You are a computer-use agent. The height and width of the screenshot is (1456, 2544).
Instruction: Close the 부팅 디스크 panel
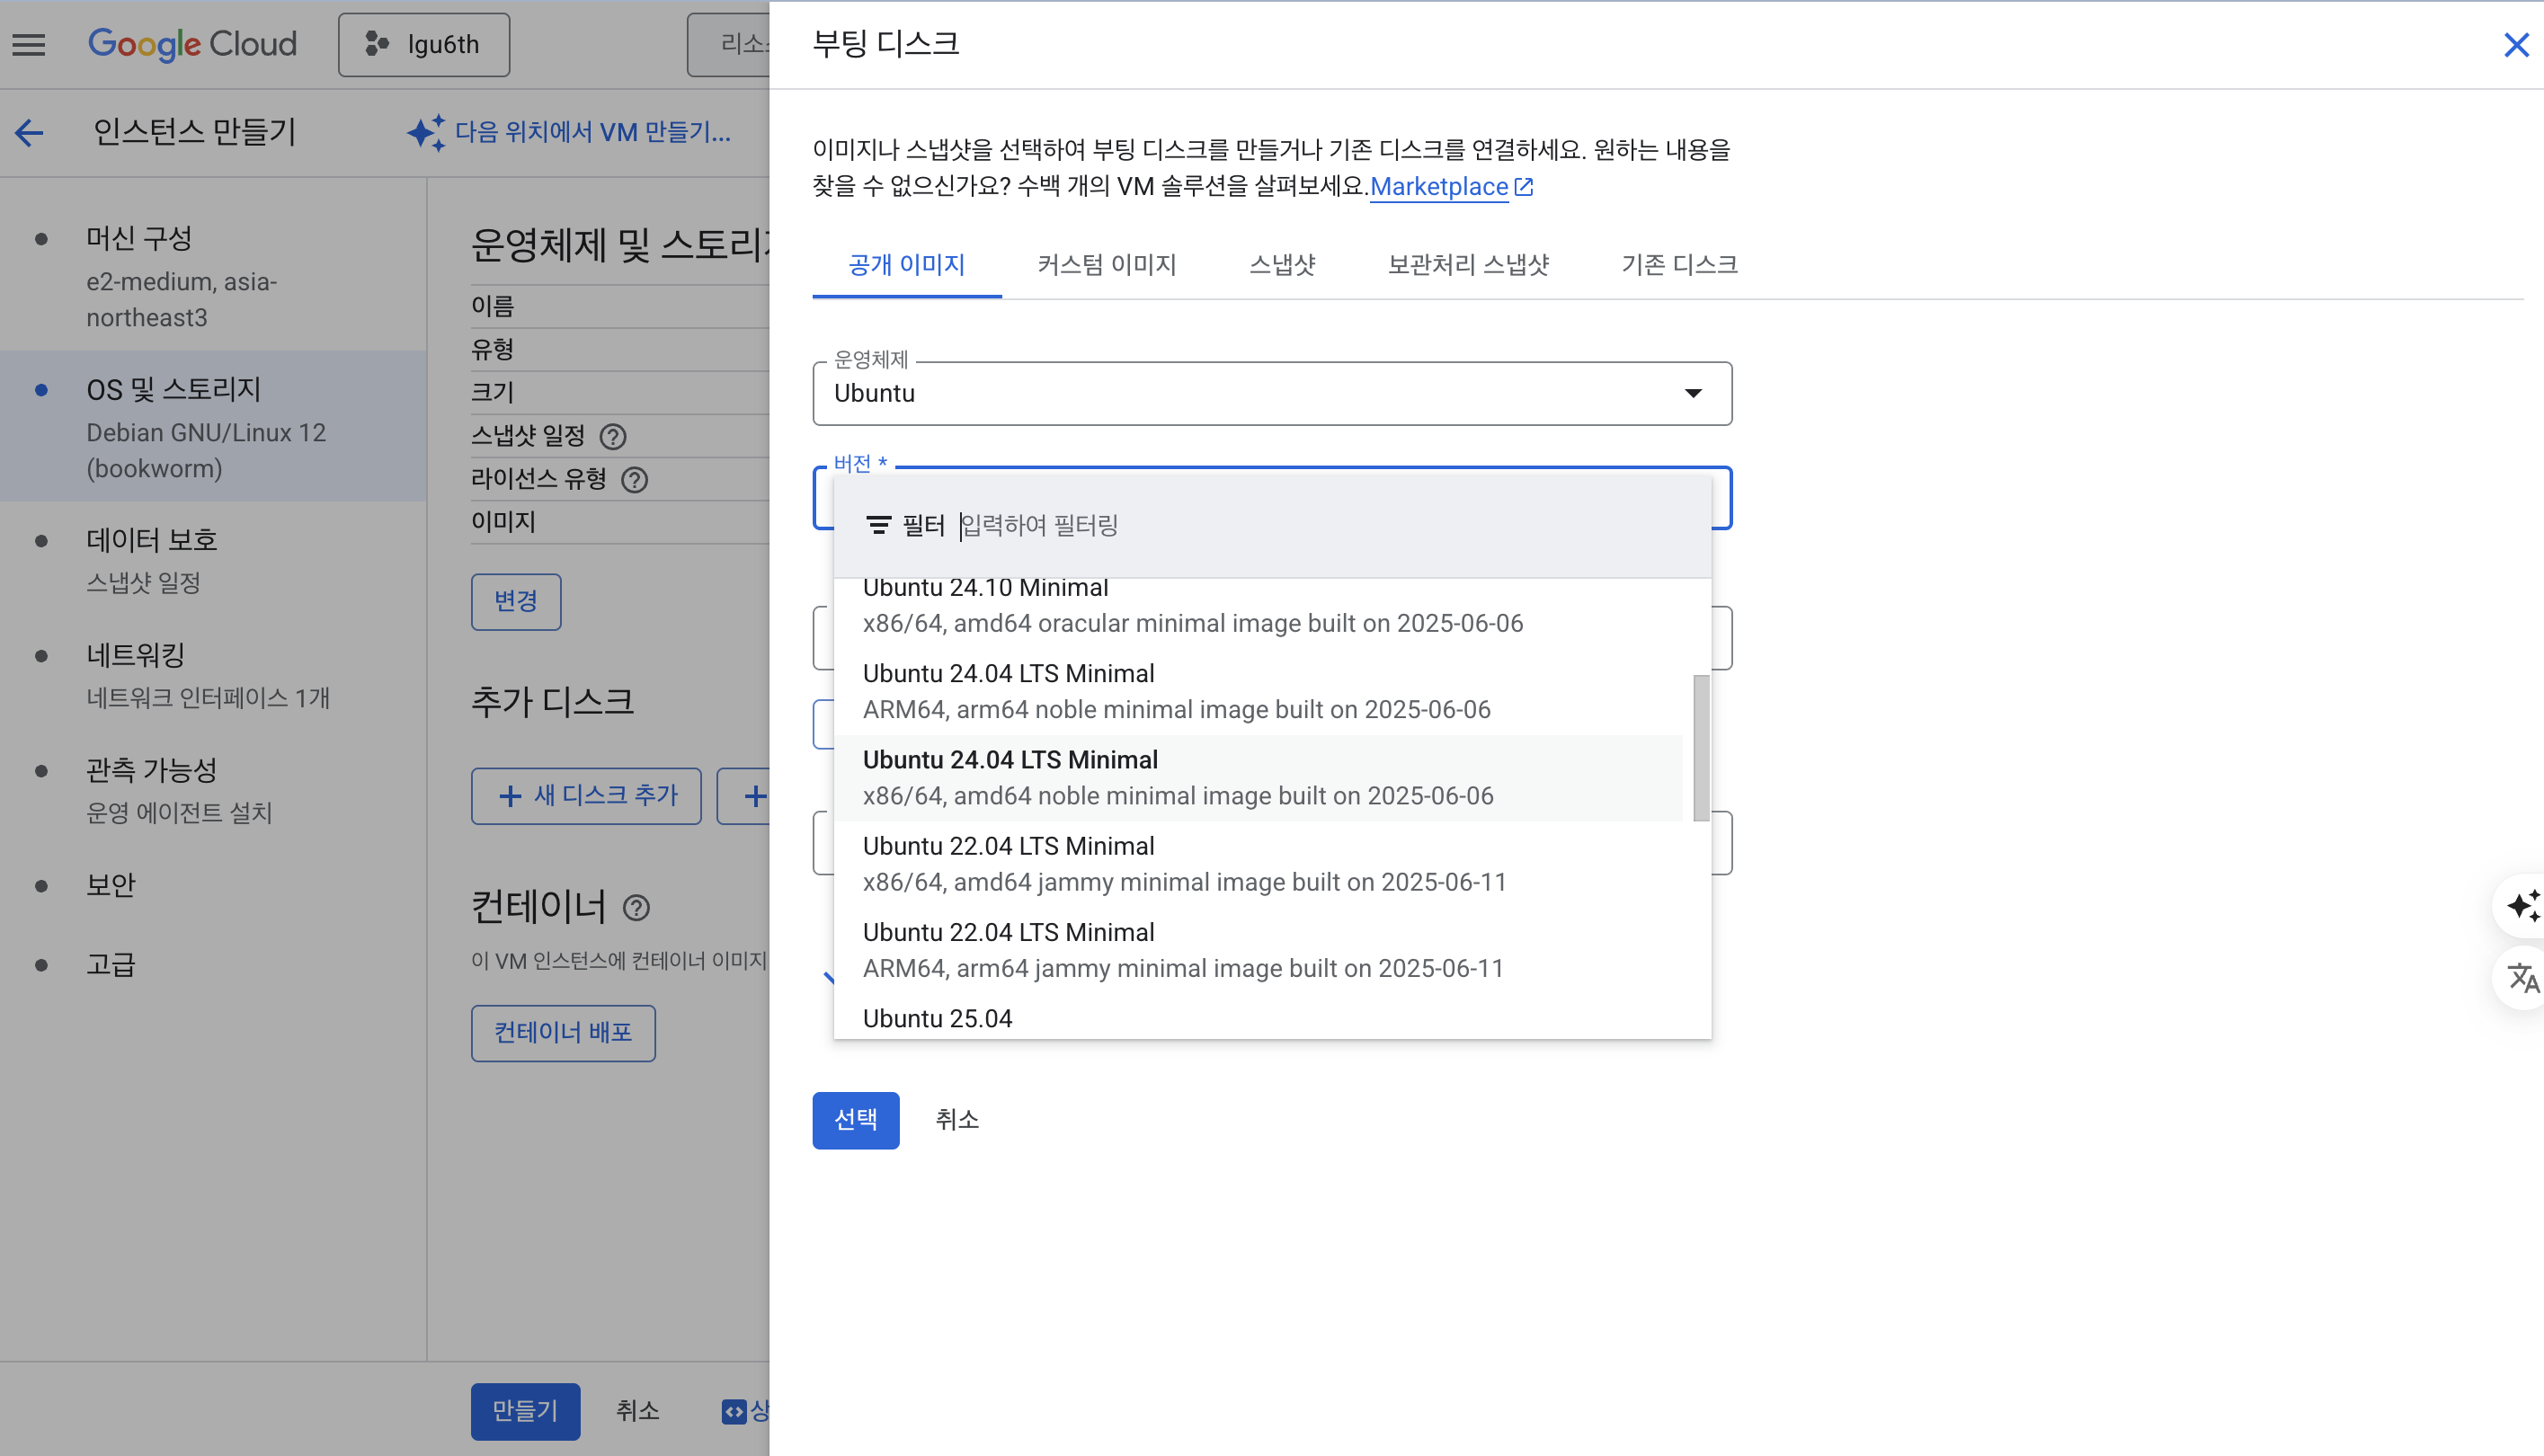(2516, 45)
